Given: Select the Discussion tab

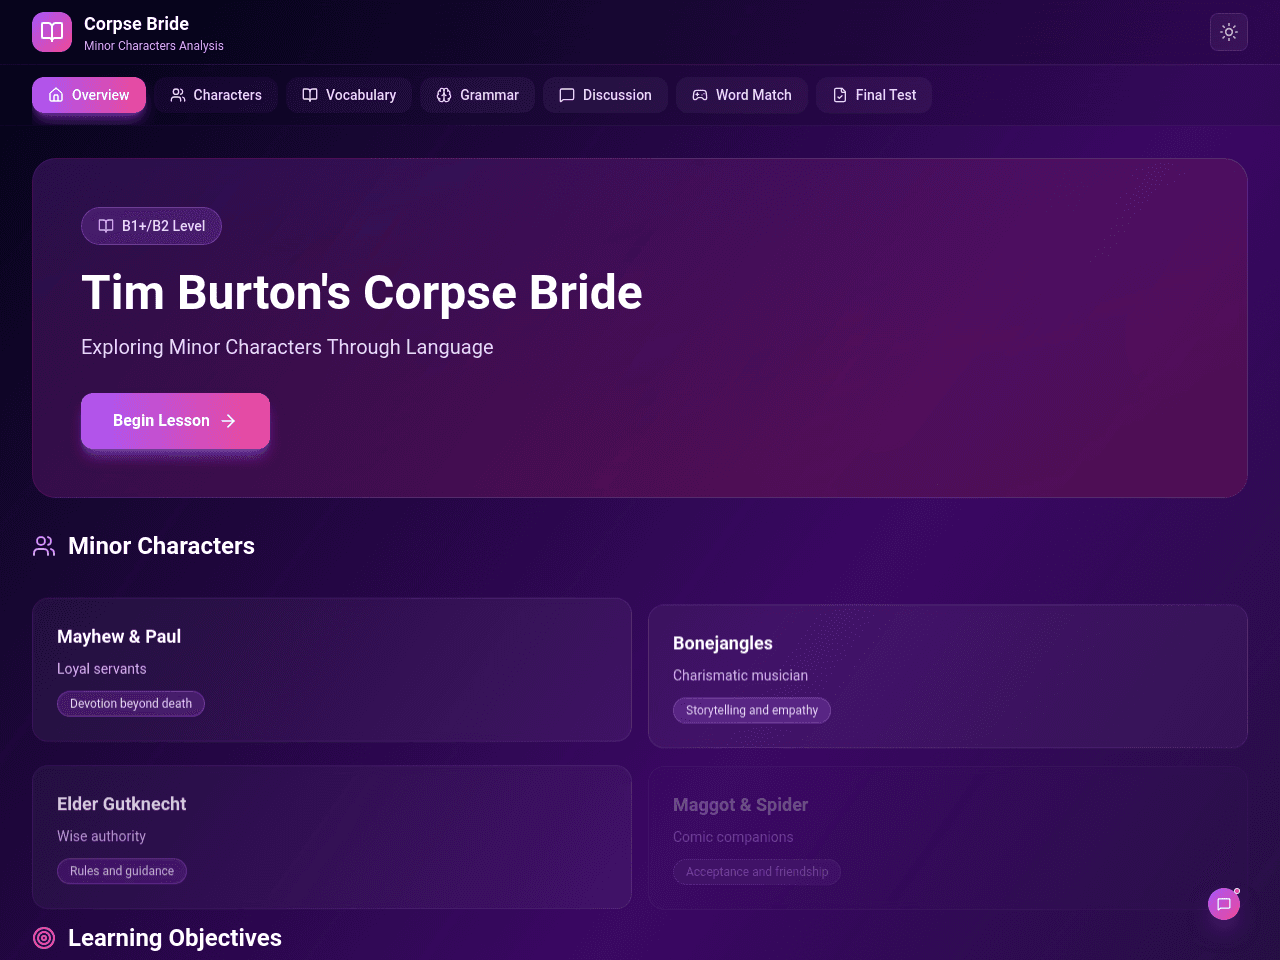Looking at the screenshot, I should (605, 95).
